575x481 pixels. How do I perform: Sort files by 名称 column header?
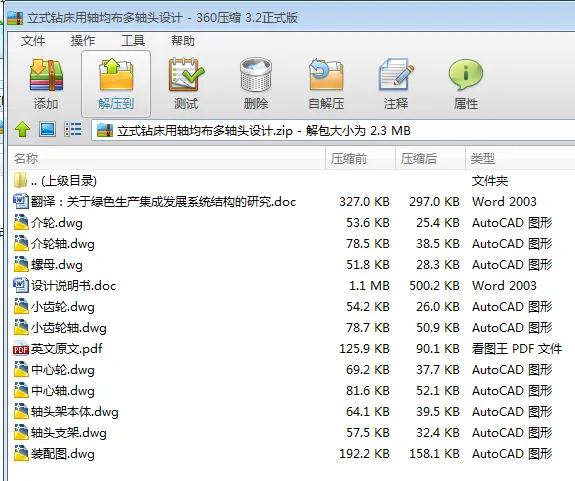167,159
